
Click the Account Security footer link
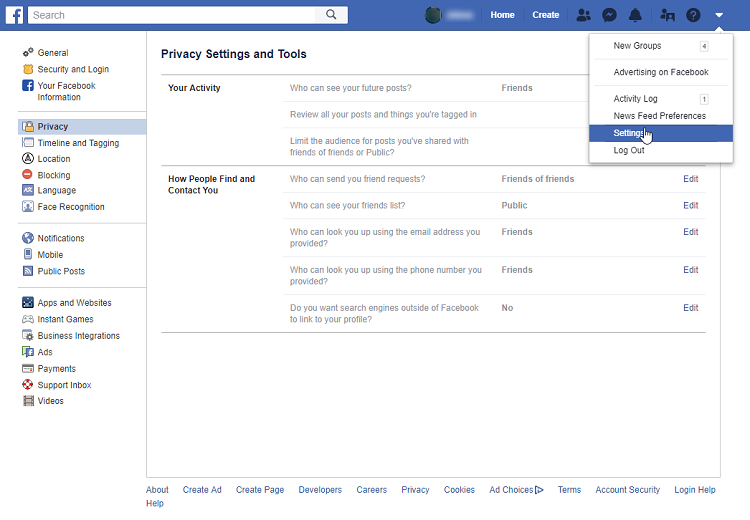628,490
